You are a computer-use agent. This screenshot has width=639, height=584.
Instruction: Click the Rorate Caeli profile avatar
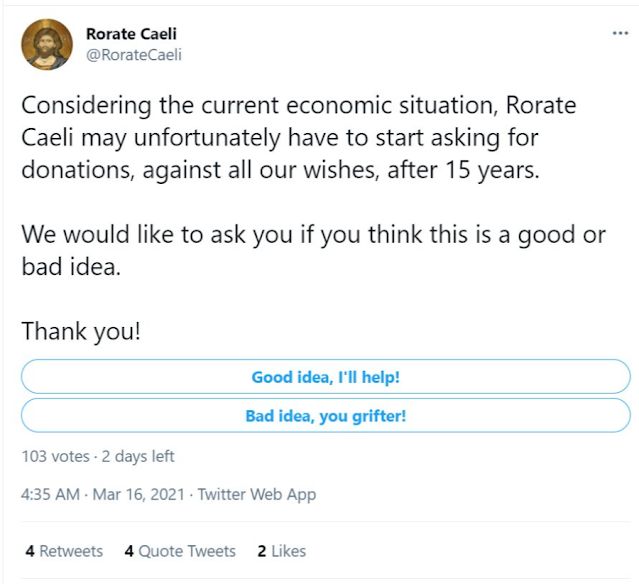tap(47, 45)
